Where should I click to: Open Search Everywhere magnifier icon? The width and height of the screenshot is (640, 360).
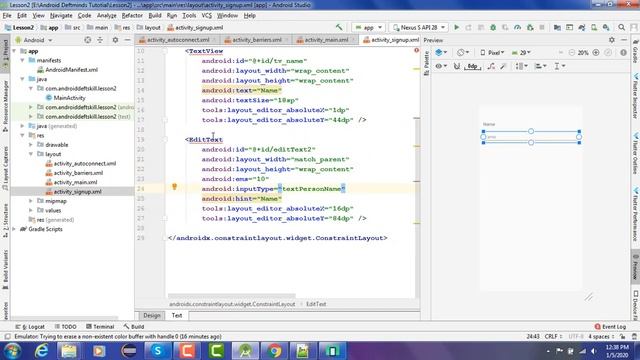(621, 27)
